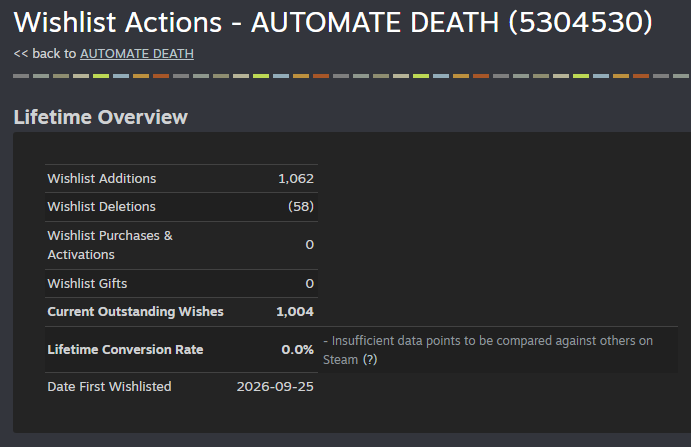Select the 2026-09-25 date value
This screenshot has width=691, height=447.
click(275, 387)
